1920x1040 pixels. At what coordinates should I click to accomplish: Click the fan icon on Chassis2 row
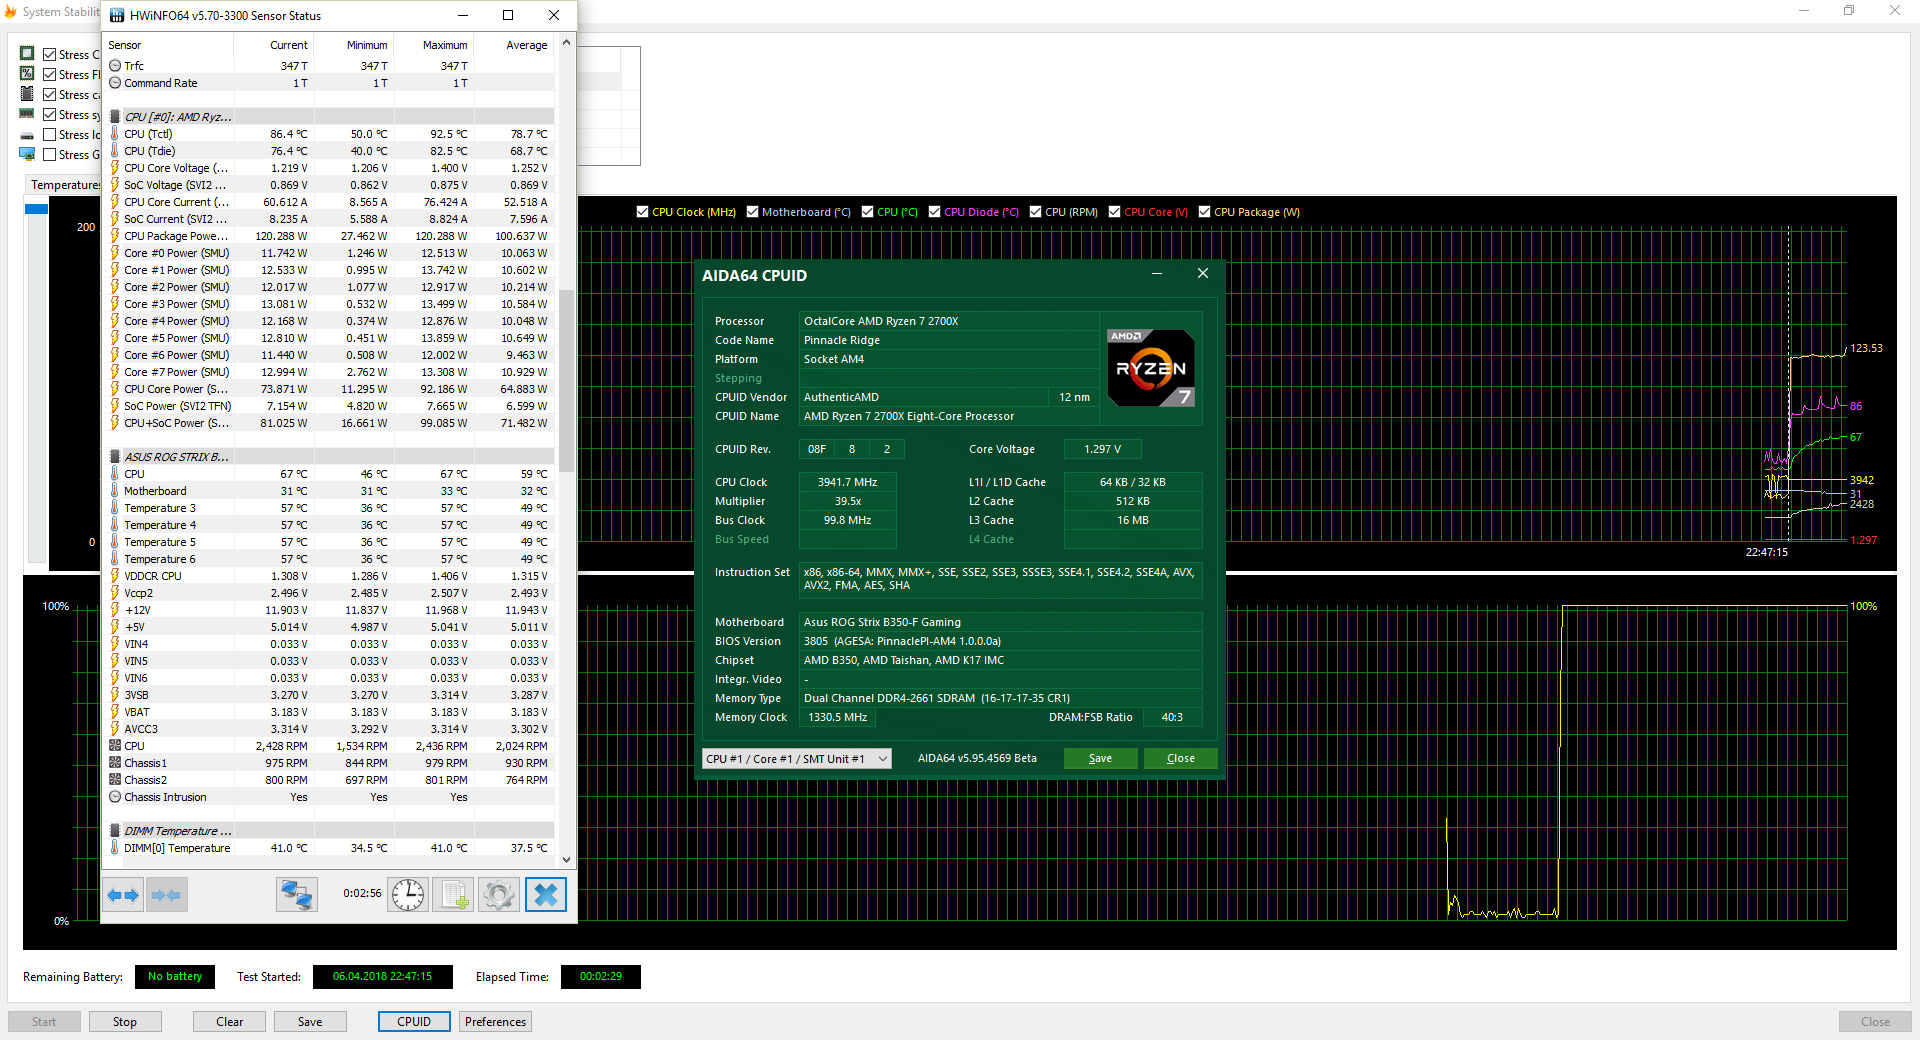(x=115, y=780)
